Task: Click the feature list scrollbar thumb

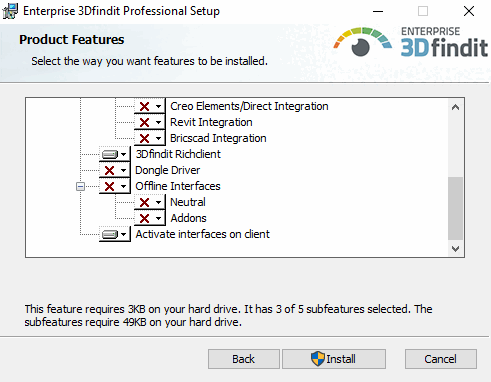Action: point(455,208)
